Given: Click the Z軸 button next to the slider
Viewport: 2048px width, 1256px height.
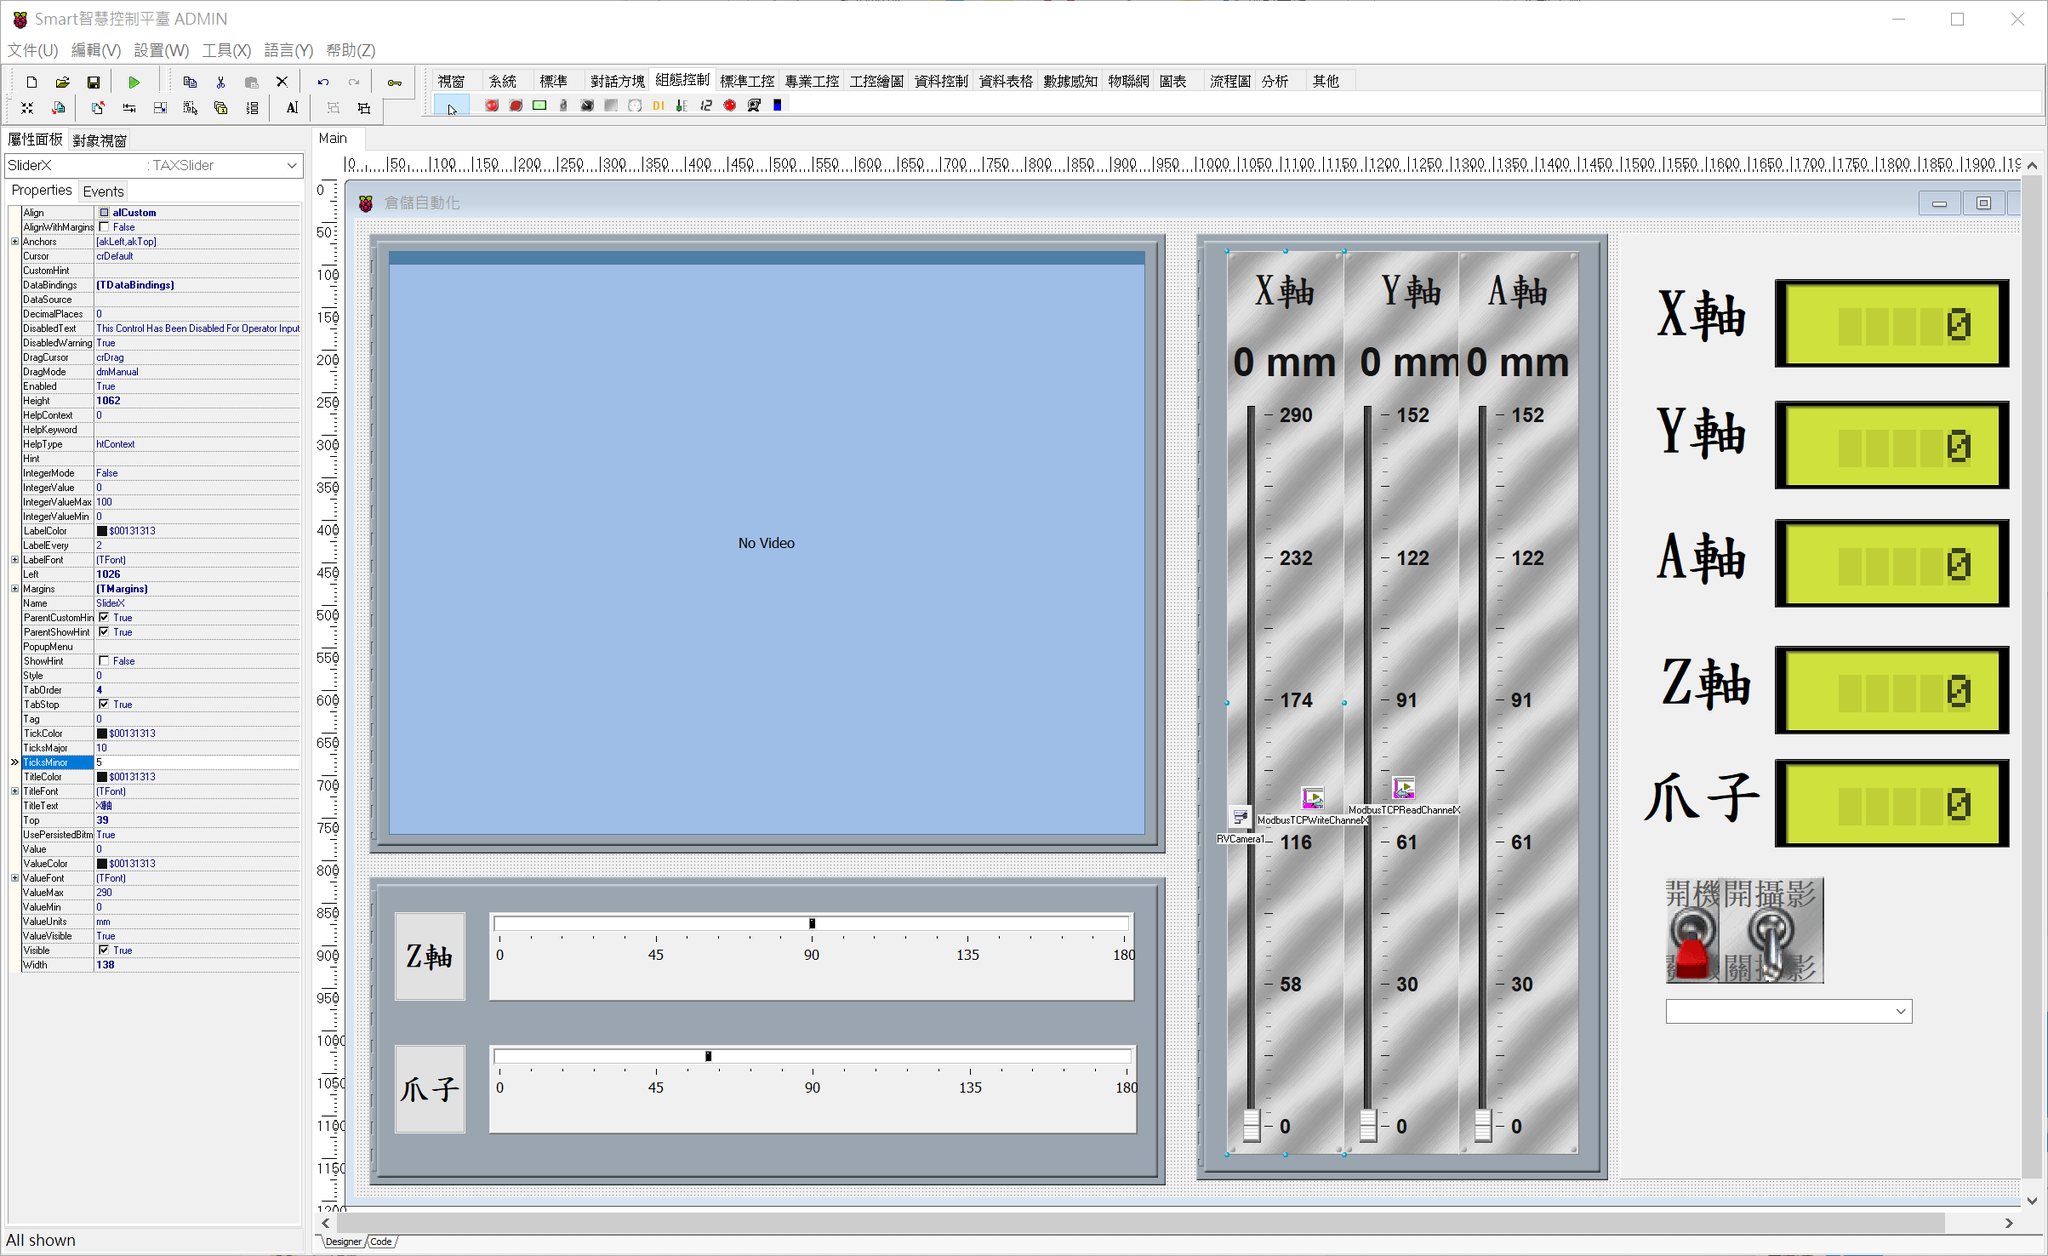Looking at the screenshot, I should click(430, 957).
